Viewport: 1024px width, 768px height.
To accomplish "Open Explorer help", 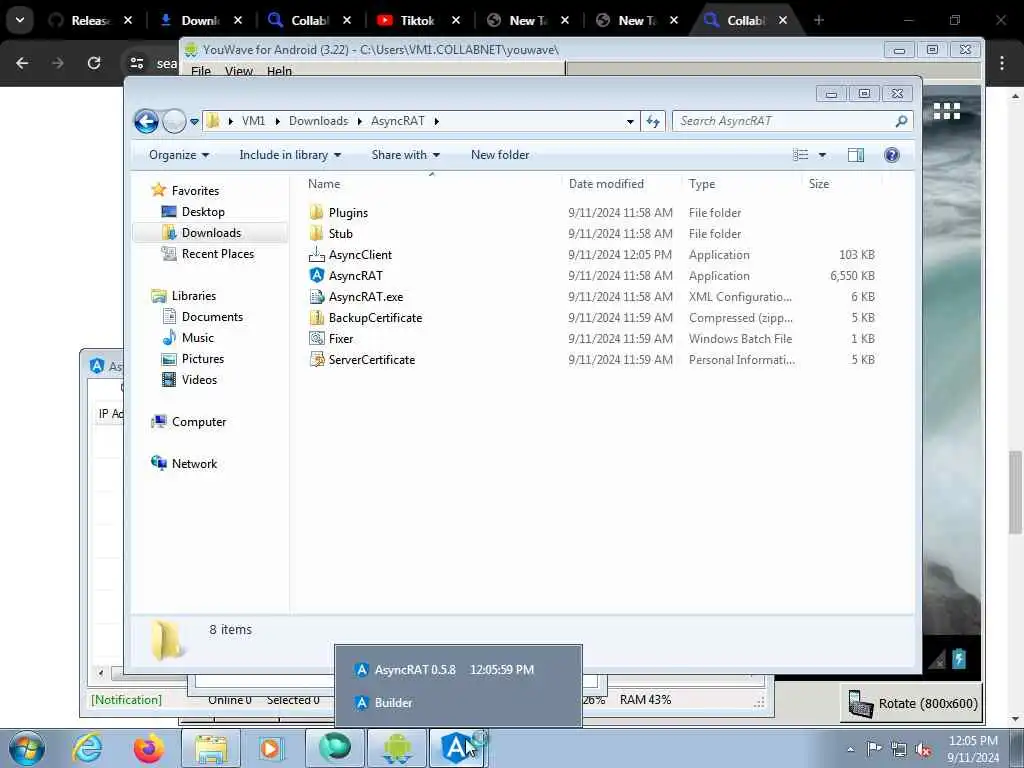I will [x=891, y=155].
